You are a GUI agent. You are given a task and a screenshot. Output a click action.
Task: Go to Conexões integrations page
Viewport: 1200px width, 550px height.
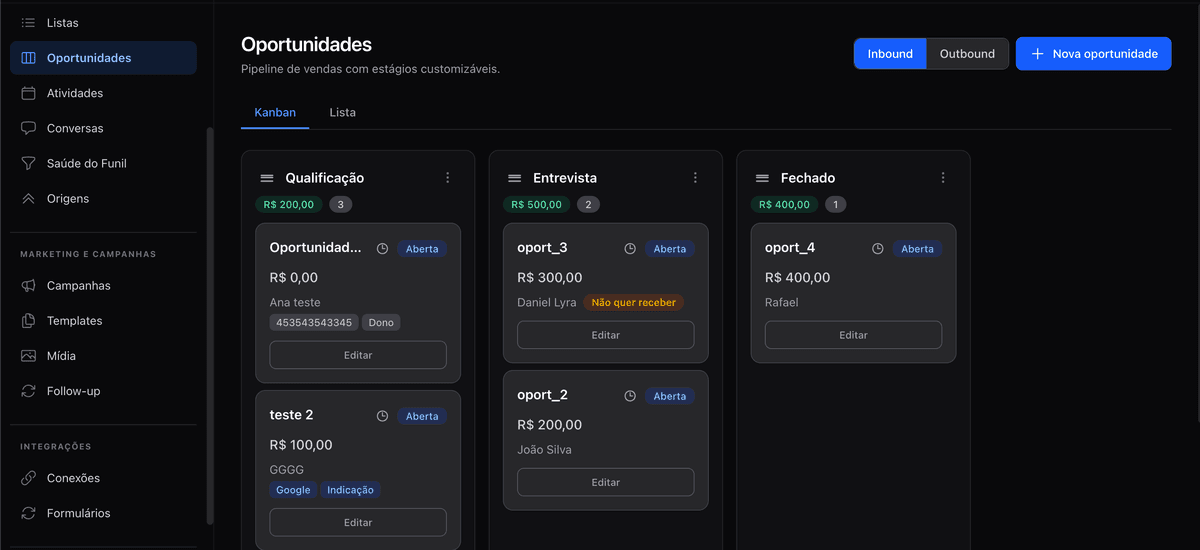pyautogui.click(x=73, y=478)
